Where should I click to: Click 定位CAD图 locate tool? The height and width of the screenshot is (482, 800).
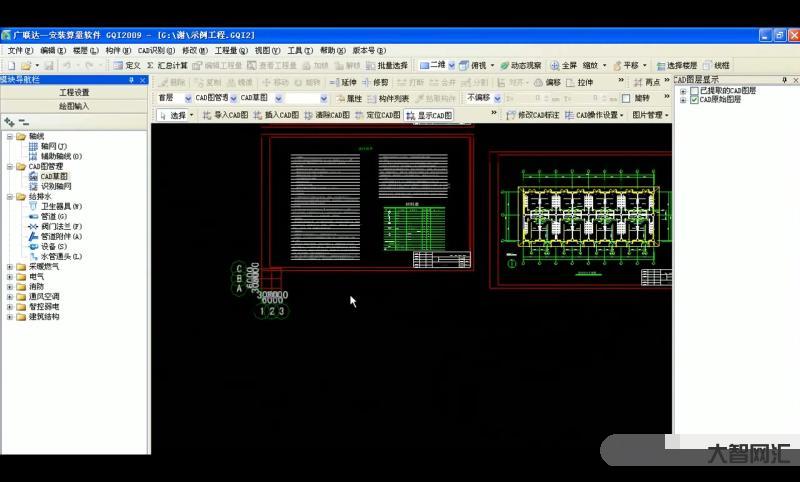click(378, 115)
